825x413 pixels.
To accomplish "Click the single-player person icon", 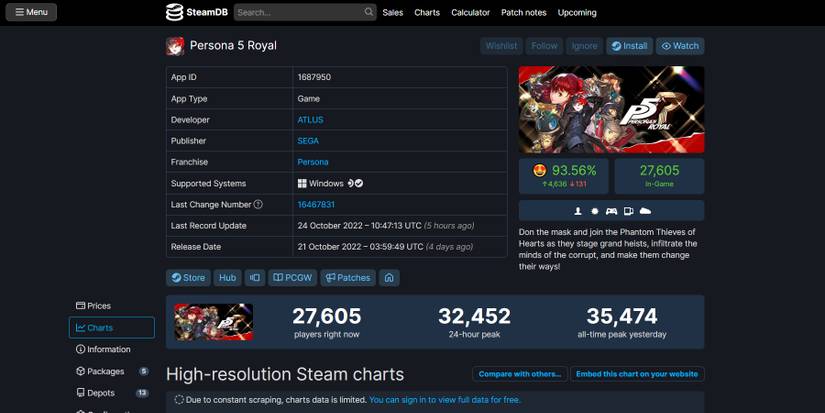I will [578, 211].
